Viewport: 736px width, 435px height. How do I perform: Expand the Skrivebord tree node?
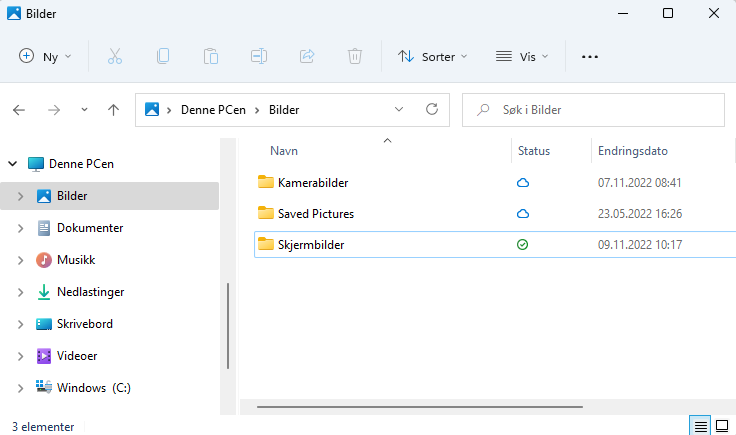click(x=21, y=324)
